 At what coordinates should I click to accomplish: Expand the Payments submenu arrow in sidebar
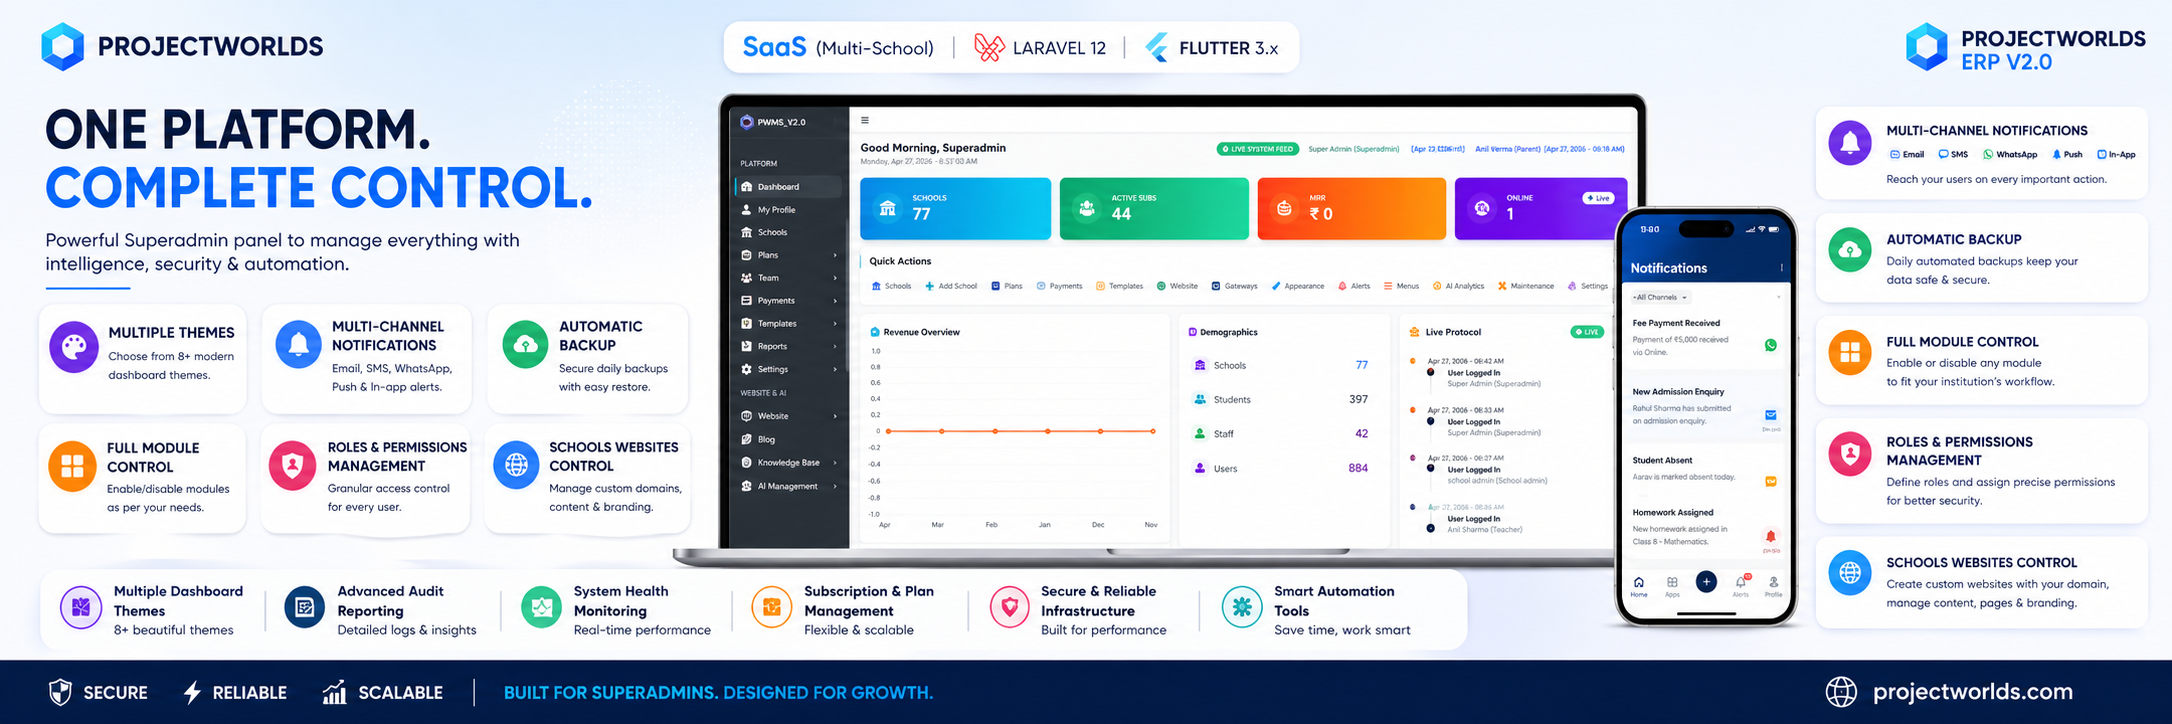[835, 301]
